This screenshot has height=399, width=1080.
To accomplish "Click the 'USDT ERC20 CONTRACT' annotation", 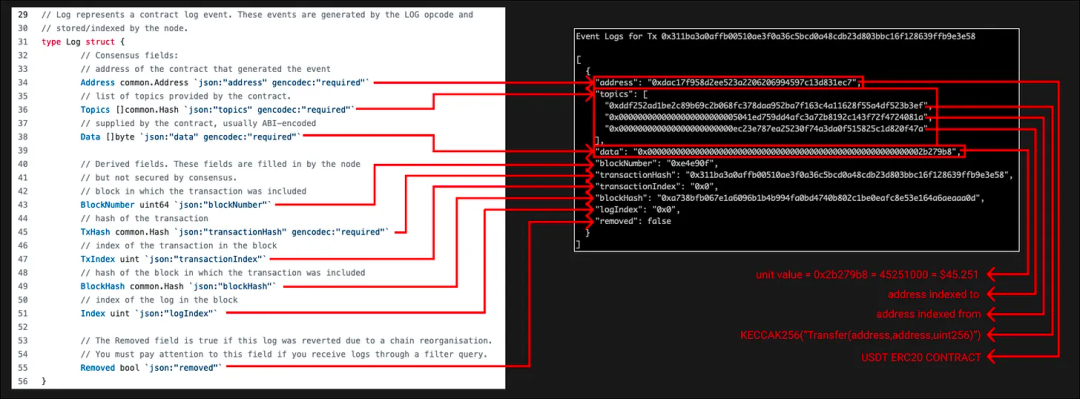I will (922, 356).
